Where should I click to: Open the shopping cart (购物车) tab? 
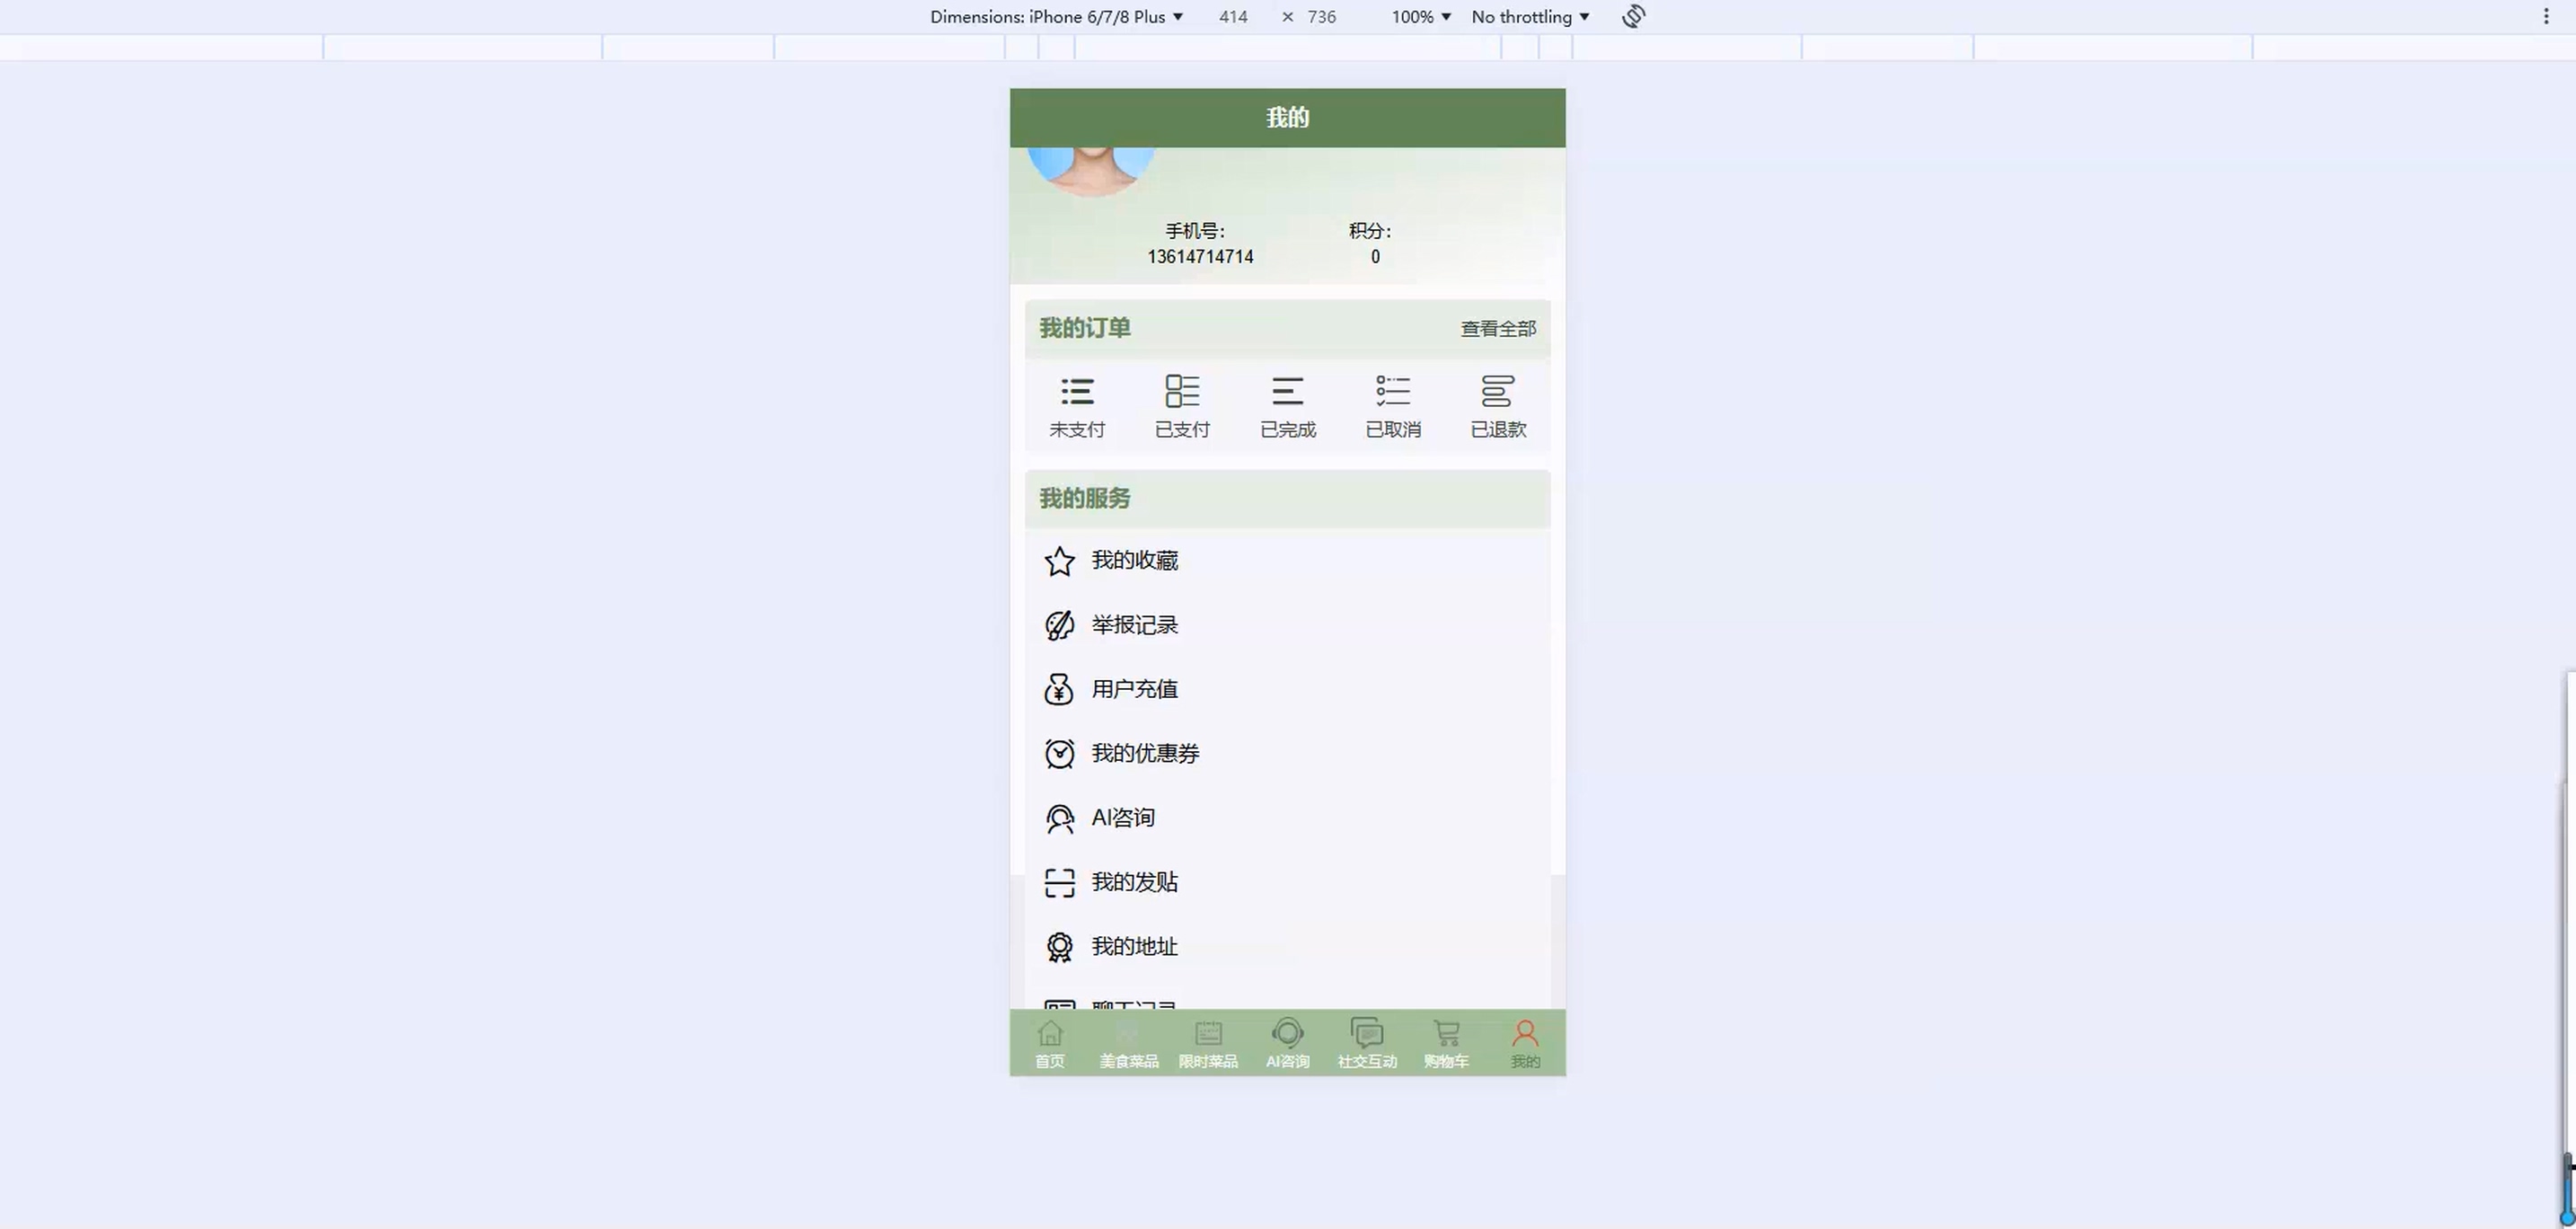point(1446,1043)
